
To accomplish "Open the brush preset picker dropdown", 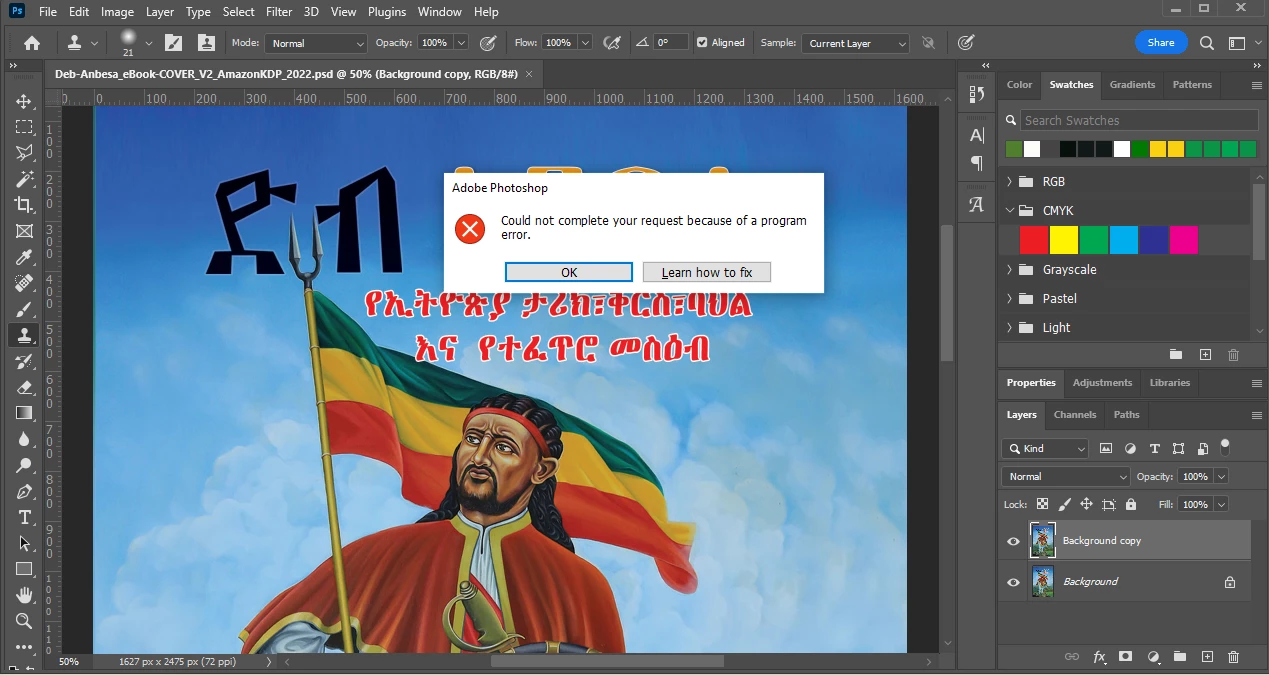I will pos(149,43).
